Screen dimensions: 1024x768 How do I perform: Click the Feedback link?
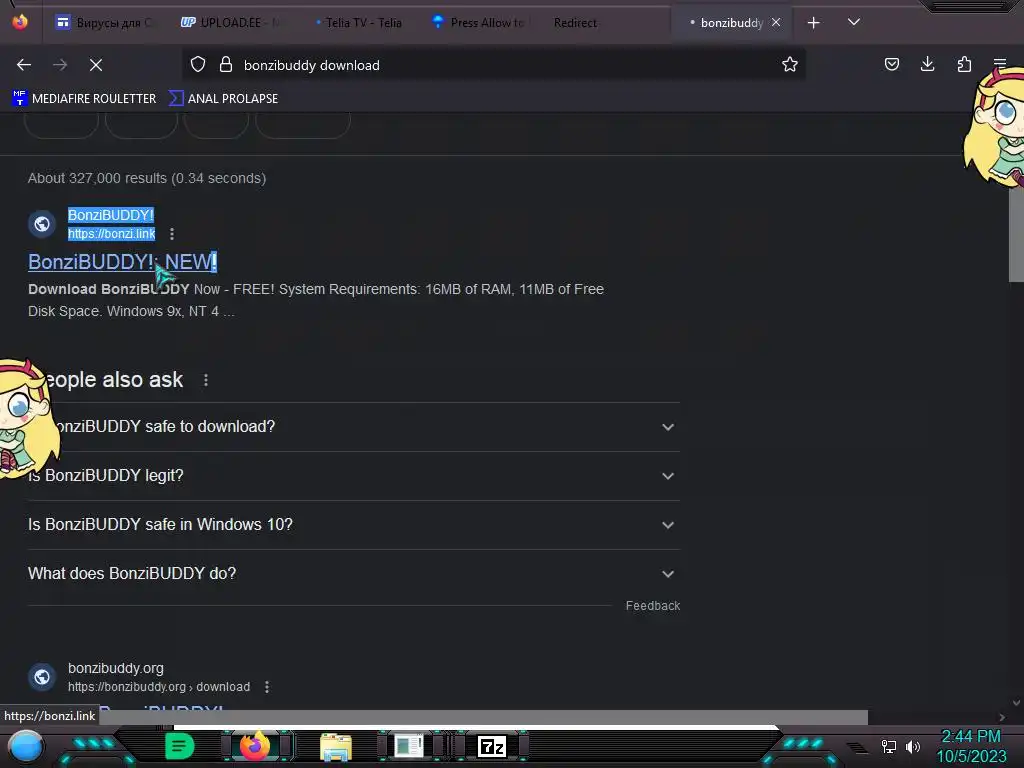(652, 605)
